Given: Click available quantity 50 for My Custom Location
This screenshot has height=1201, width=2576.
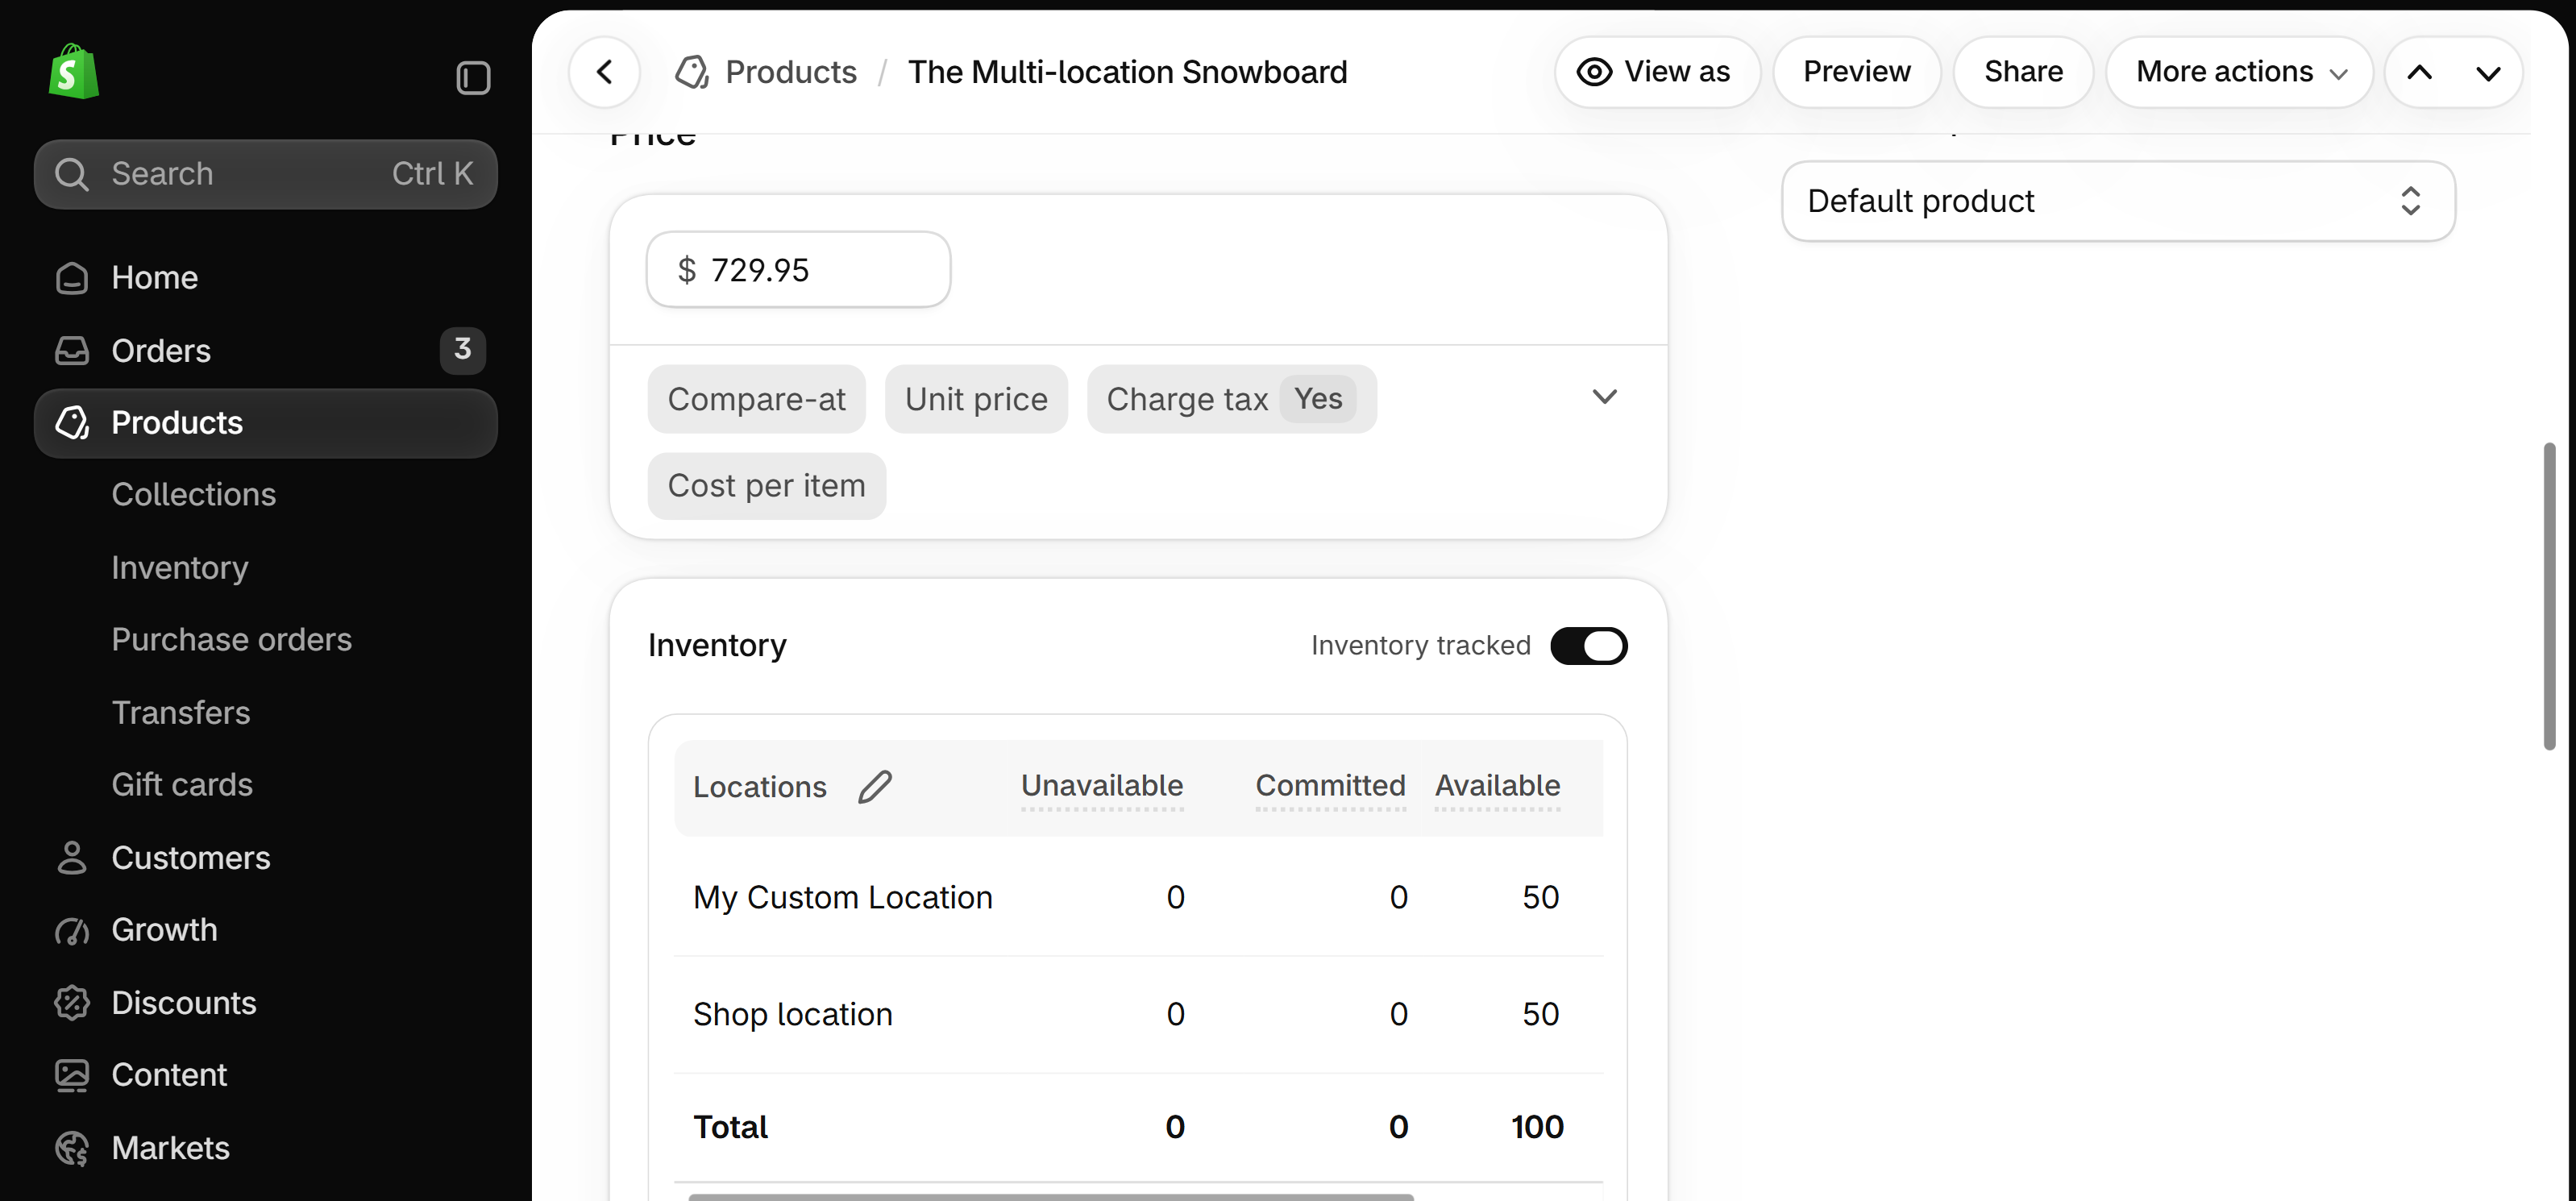Looking at the screenshot, I should pos(1540,897).
